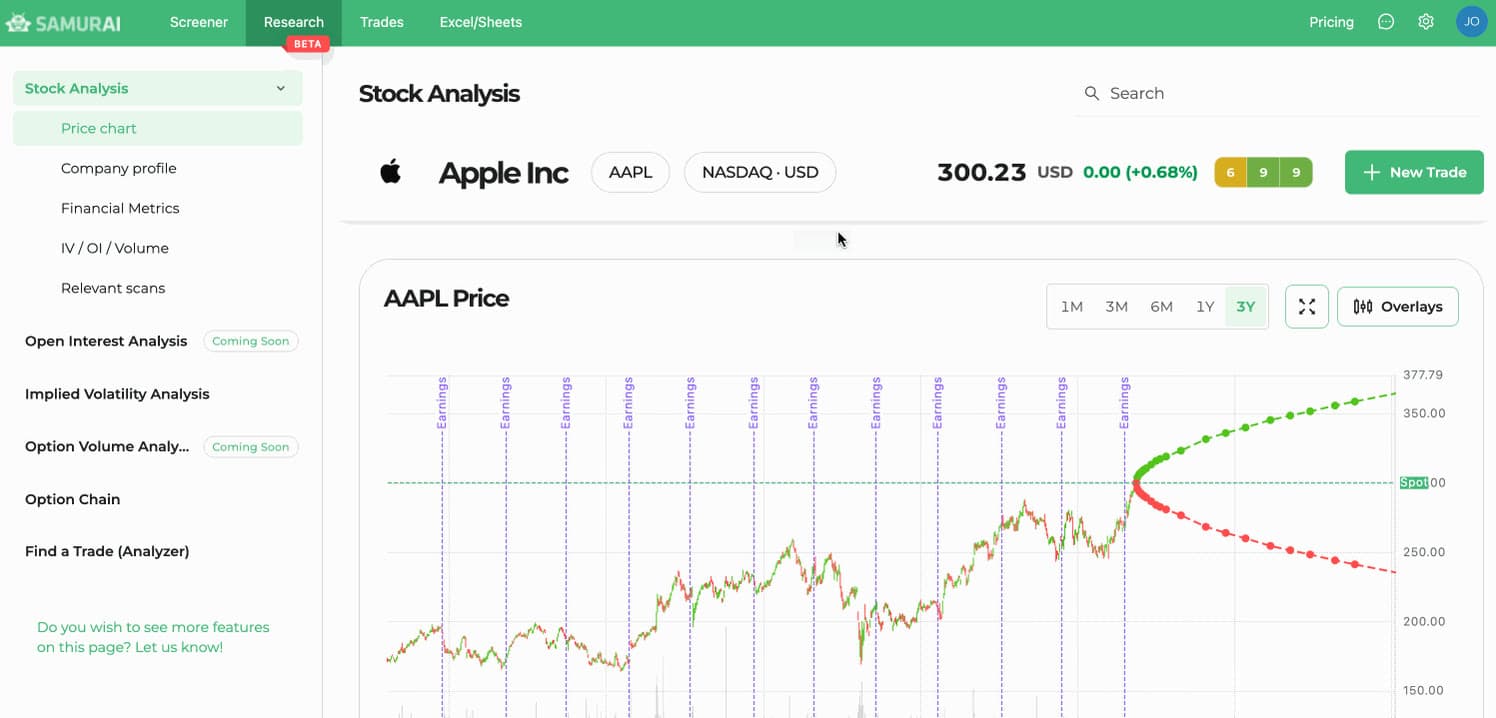Focus the stock Search field
Image resolution: width=1496 pixels, height=718 pixels.
pos(1280,93)
